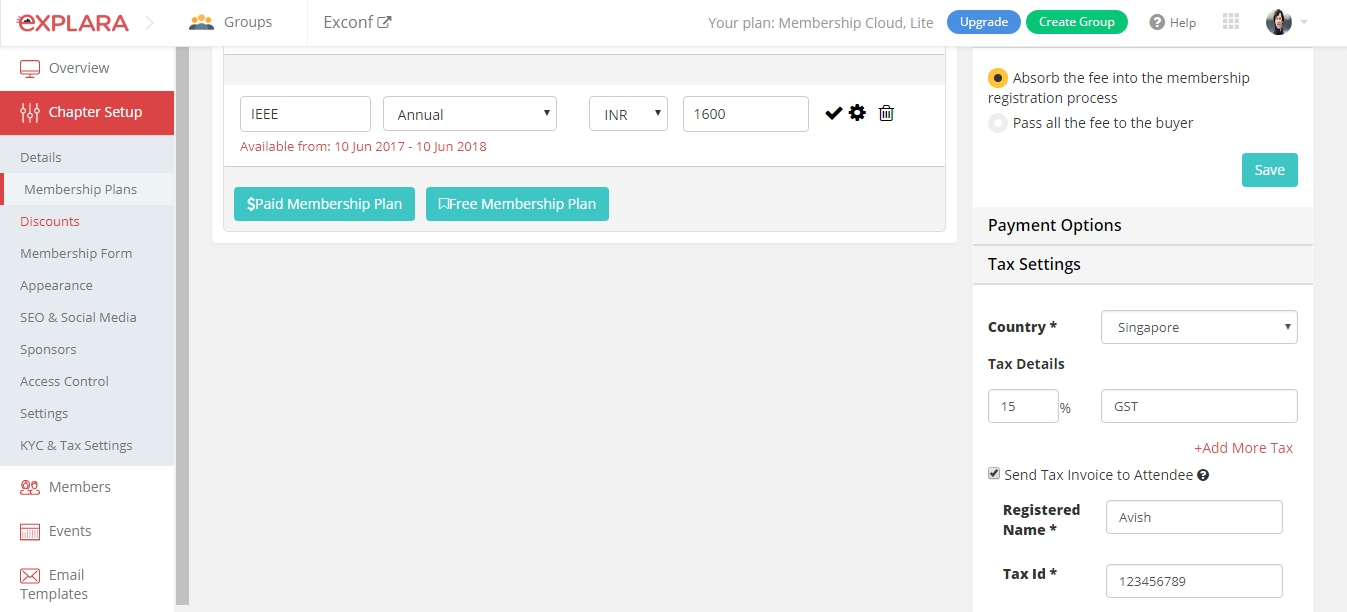Open IEEE plan settings gear

click(857, 113)
